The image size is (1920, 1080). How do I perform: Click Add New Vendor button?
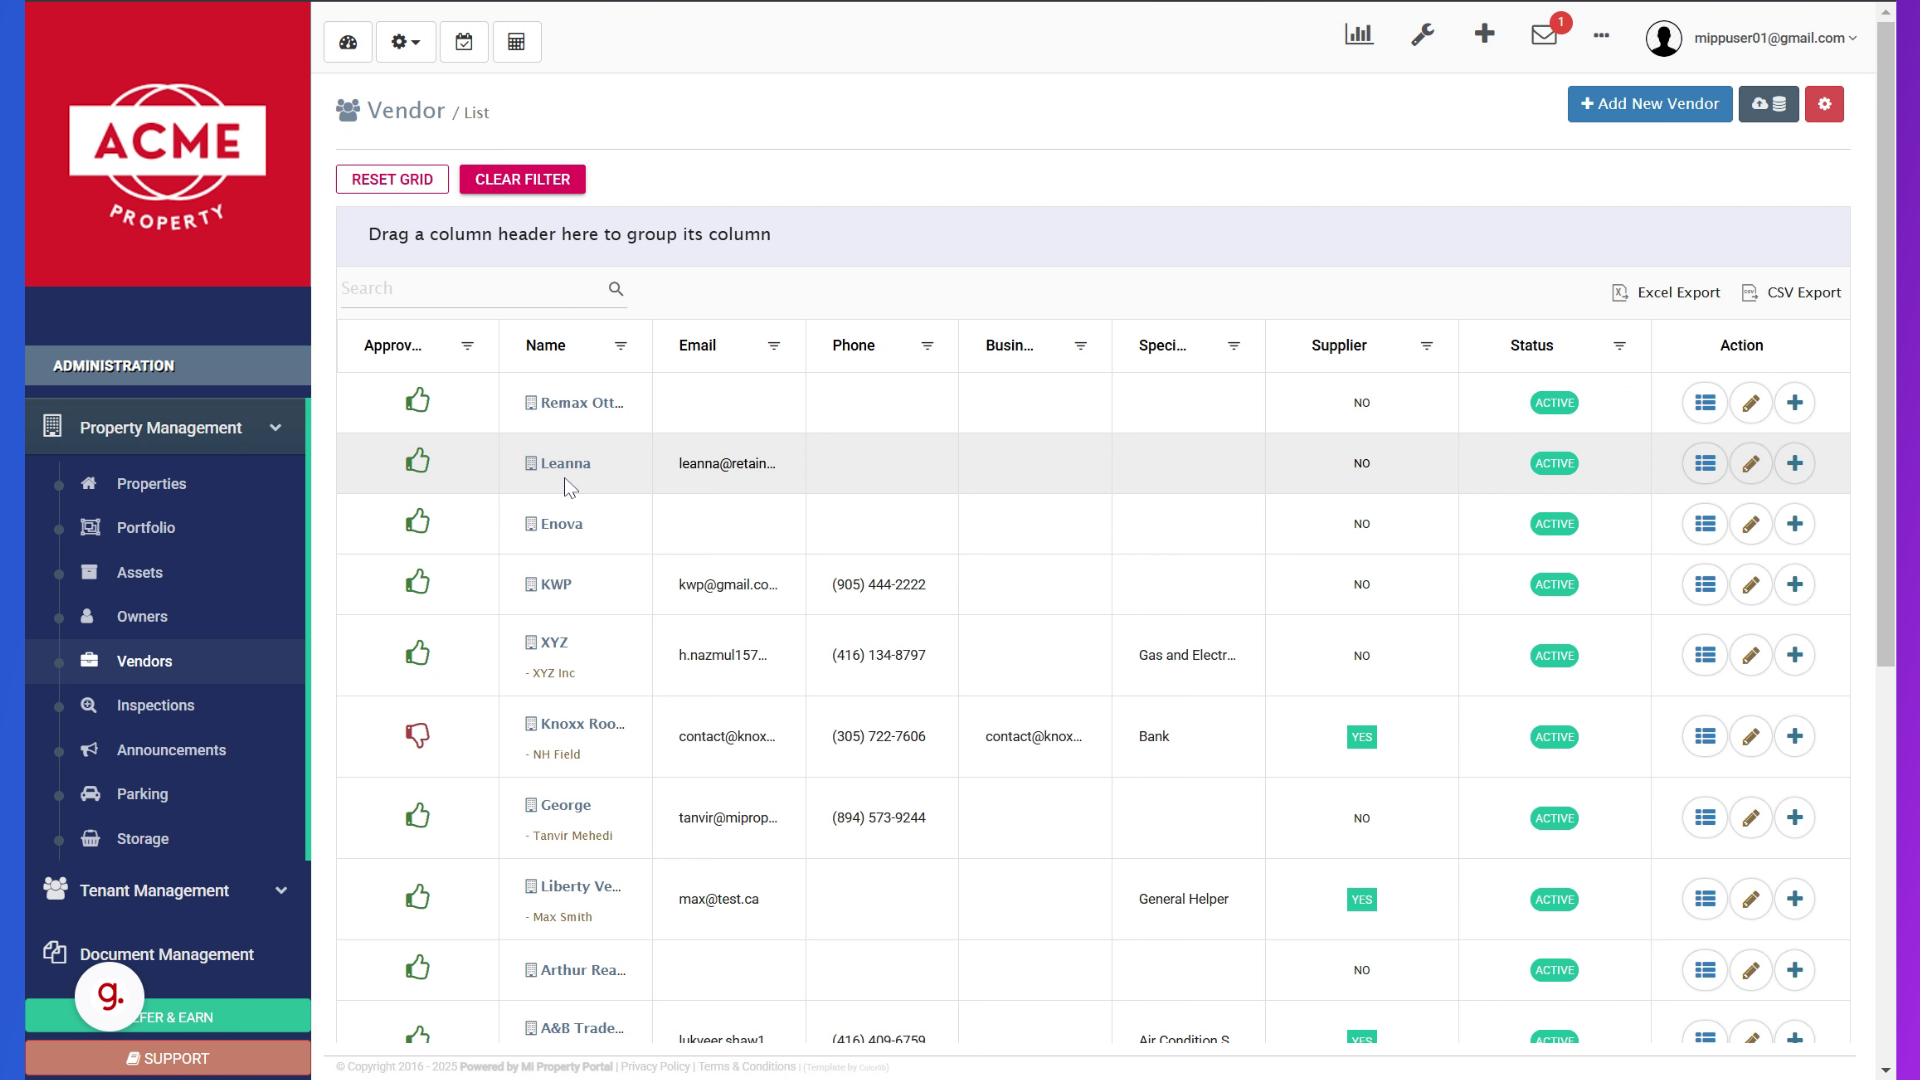click(1649, 104)
